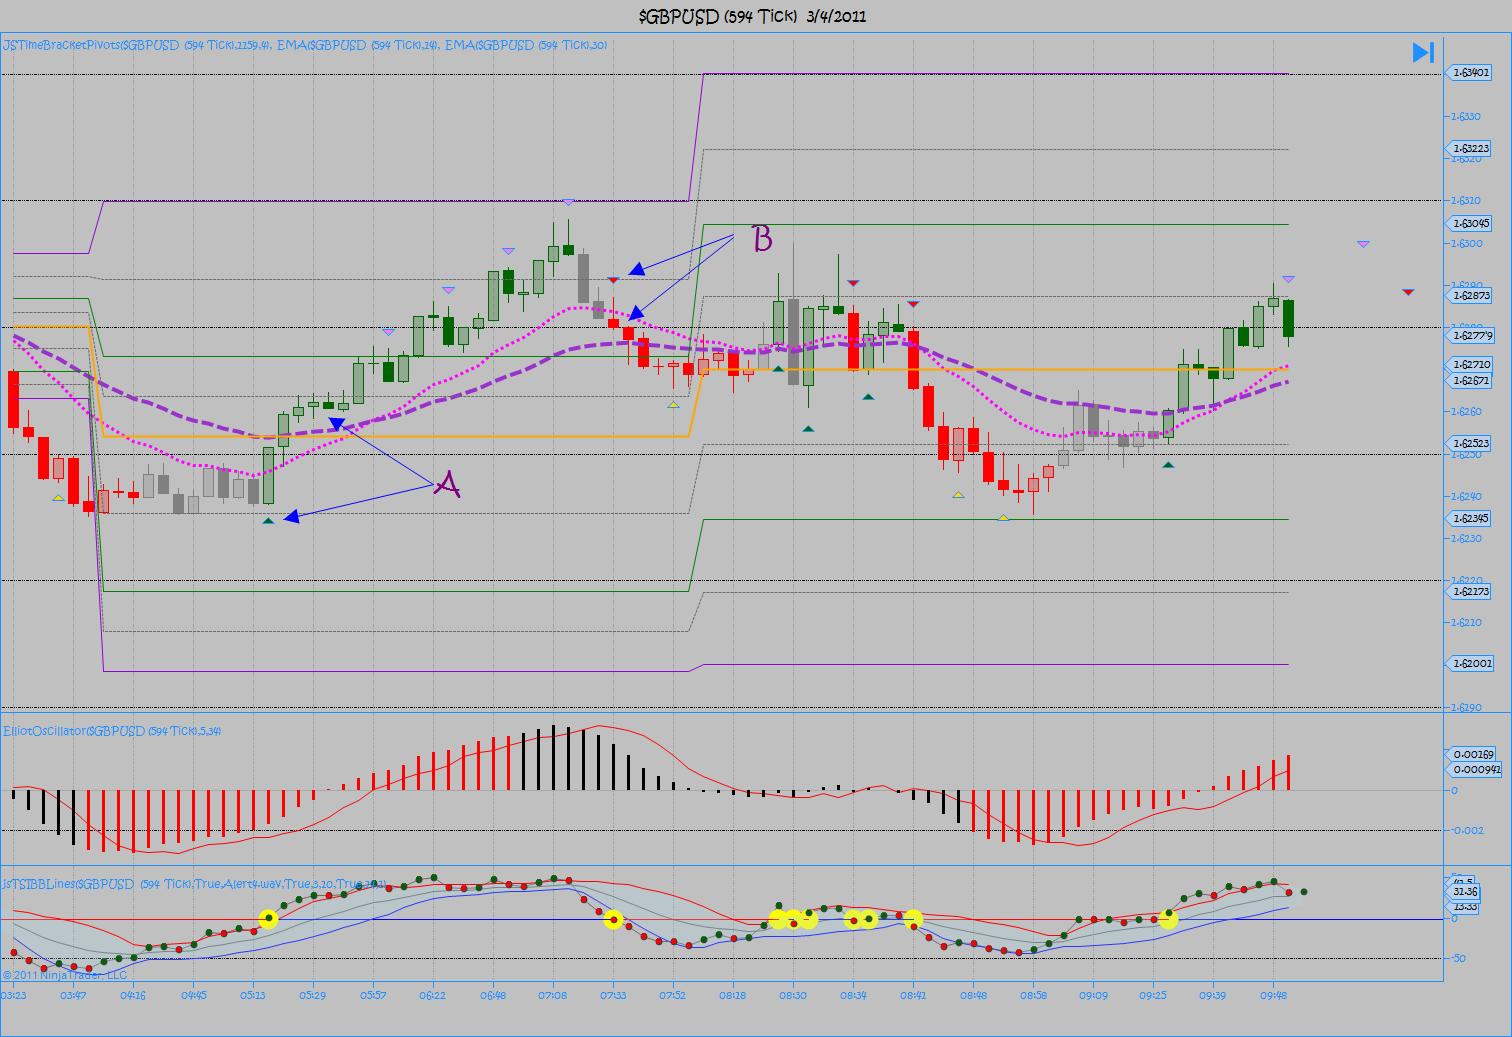1512x1037 pixels.
Task: Click the yellow alert dot near 09:25
Action: coord(1168,919)
